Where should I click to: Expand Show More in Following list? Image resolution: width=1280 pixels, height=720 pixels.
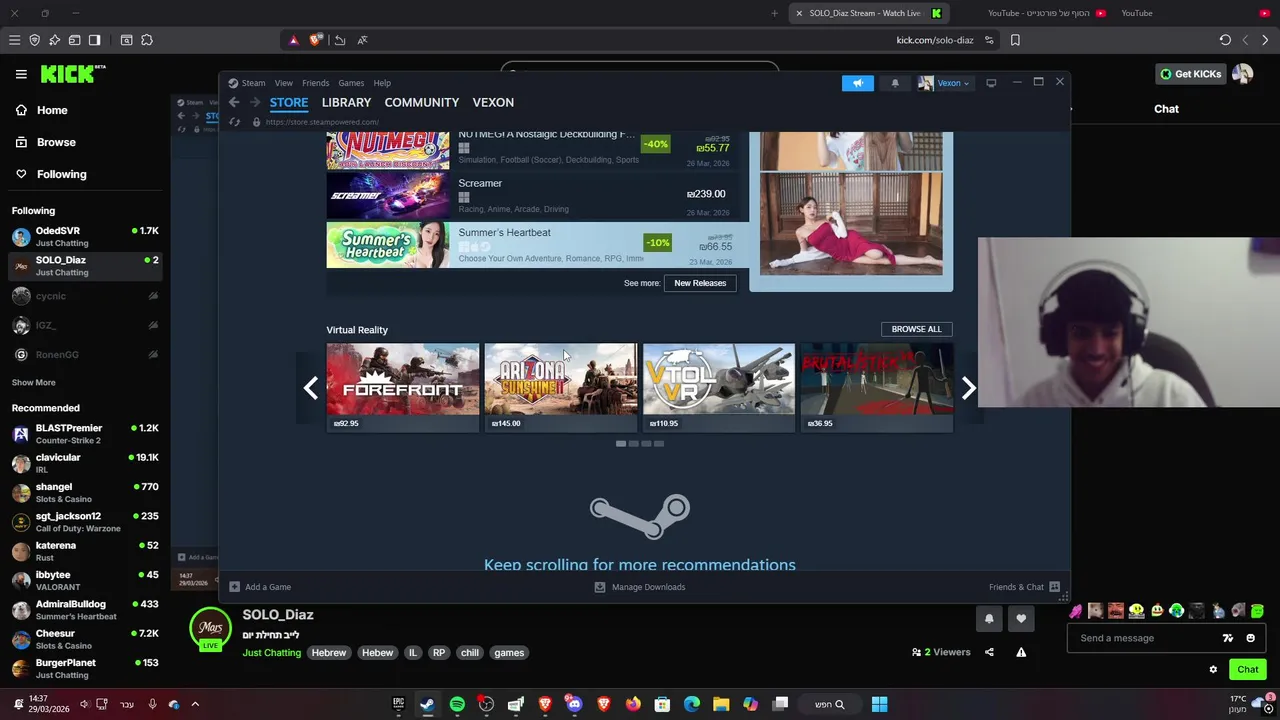(x=33, y=382)
